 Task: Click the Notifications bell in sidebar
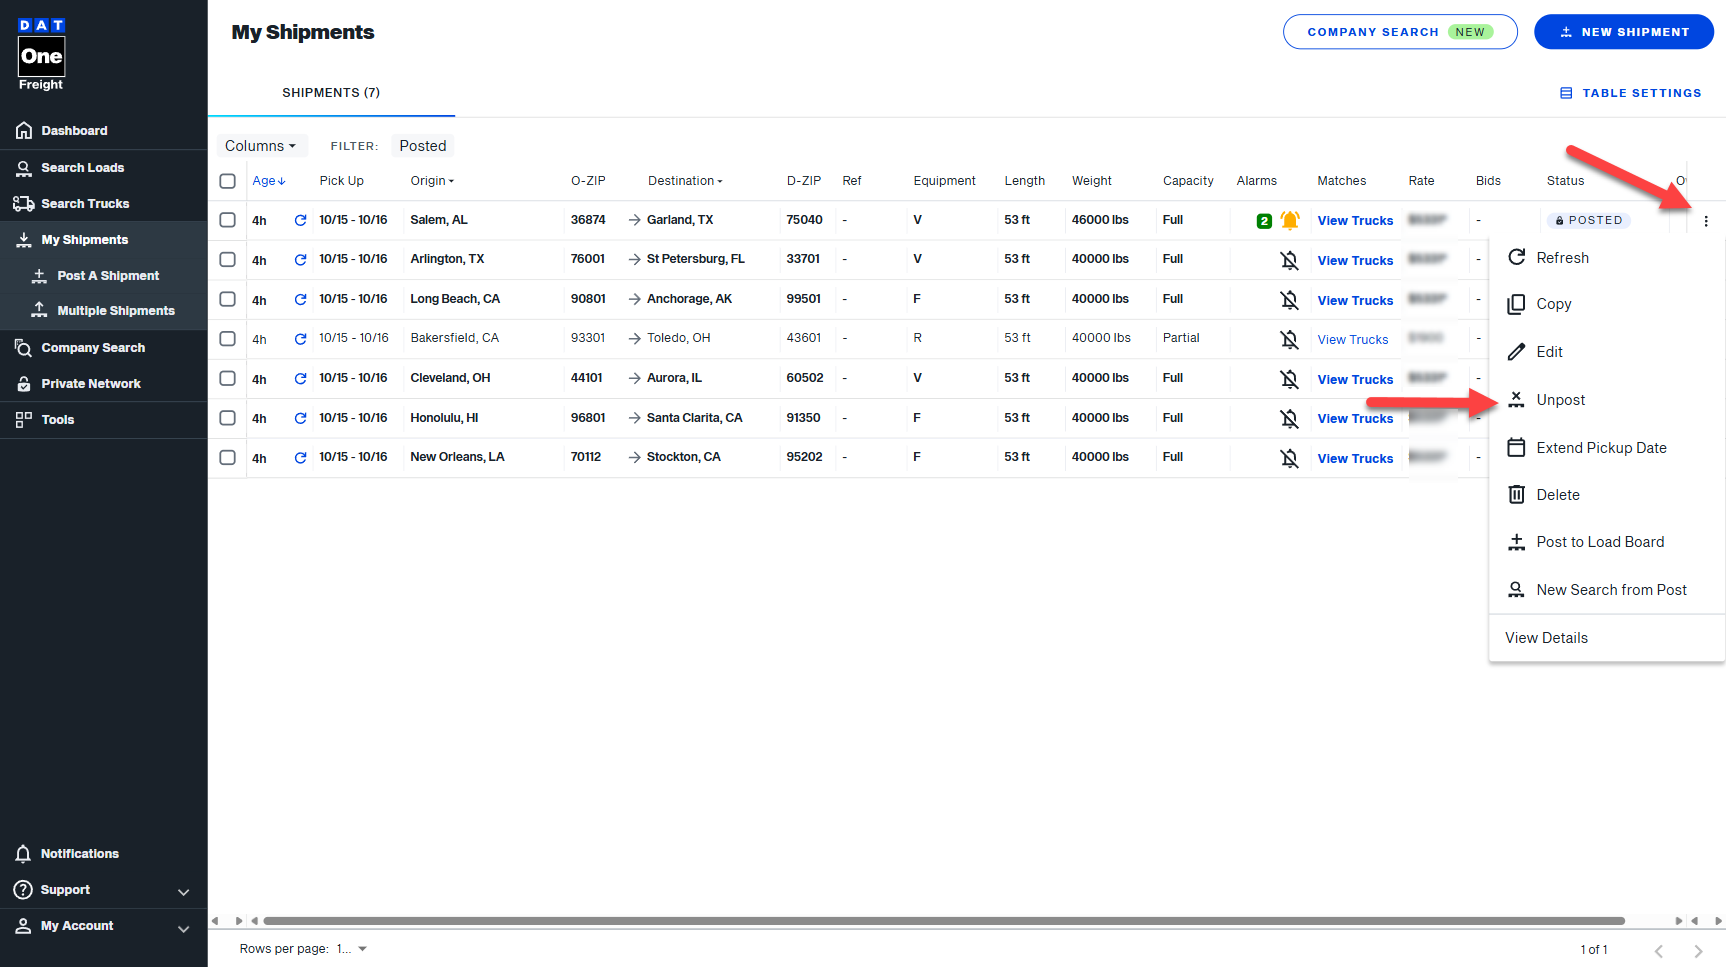pos(23,854)
